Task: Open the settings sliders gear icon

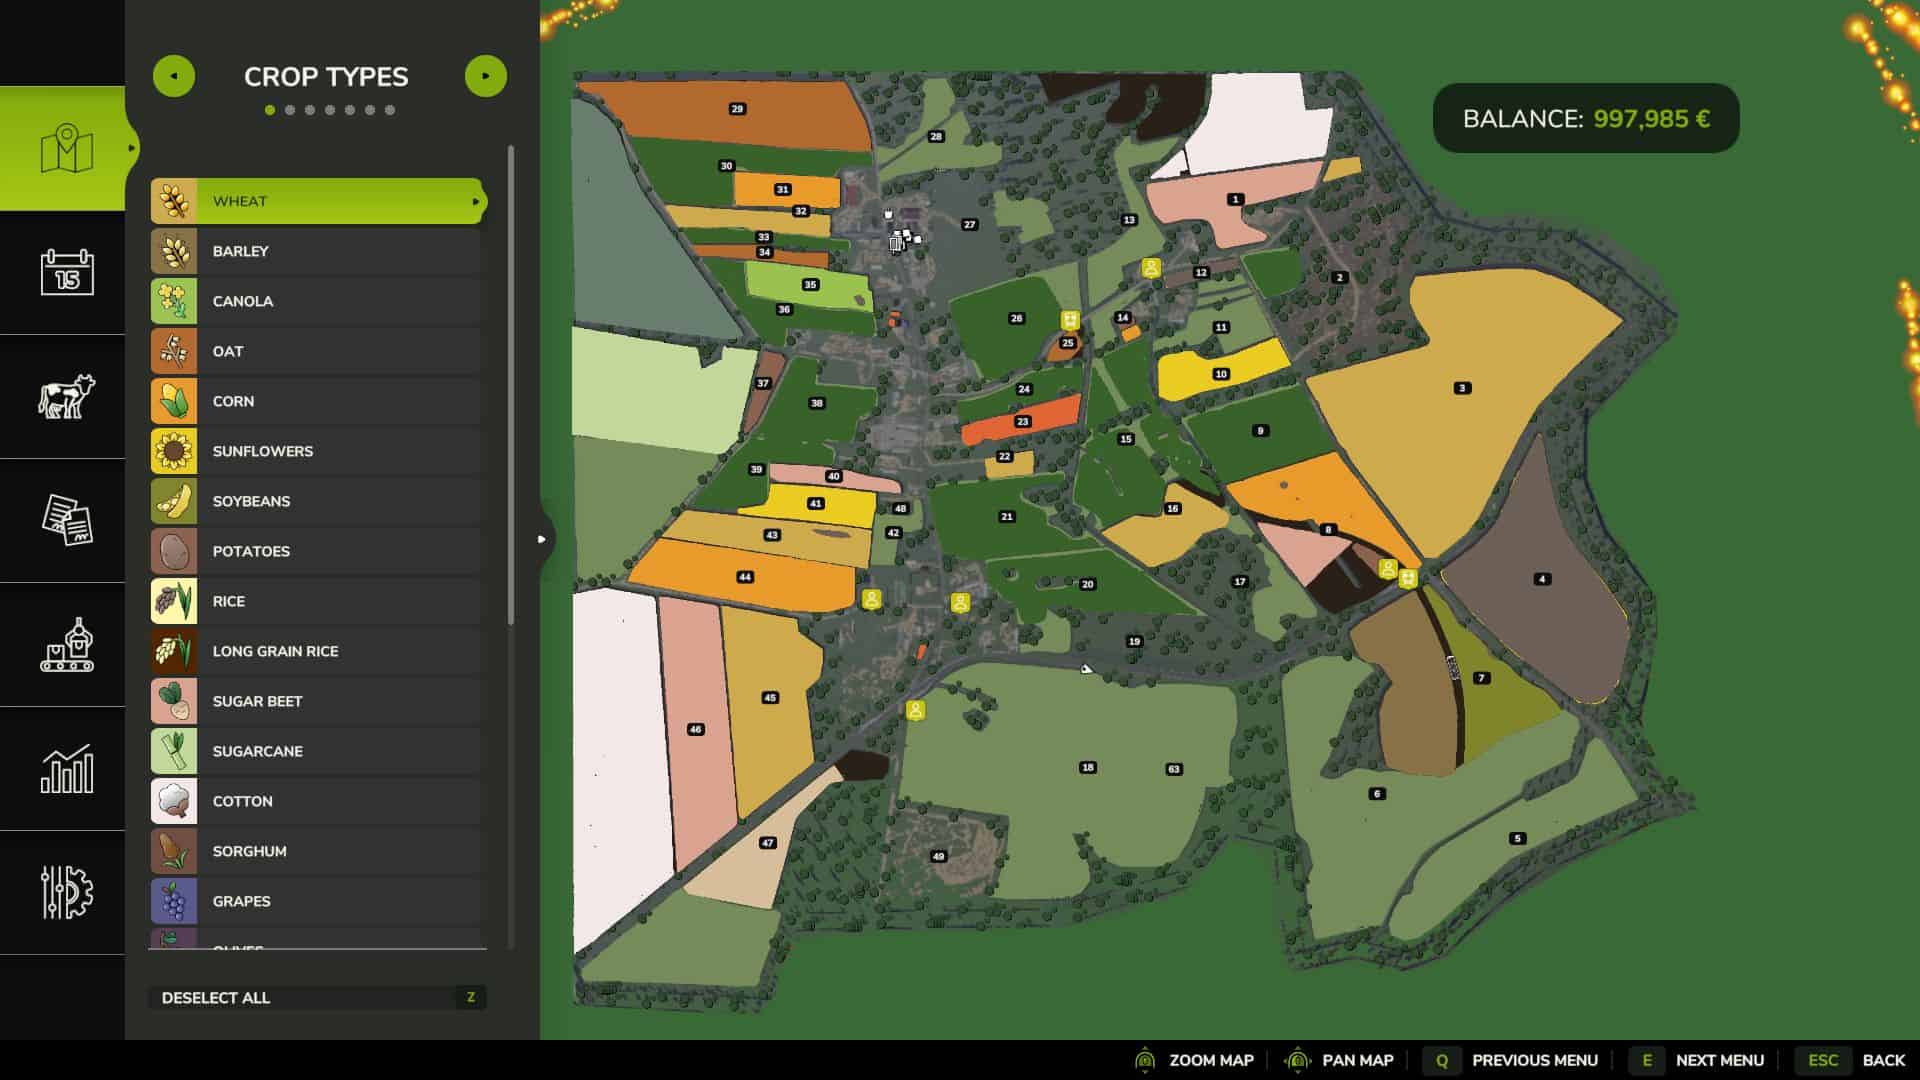Action: (x=66, y=892)
